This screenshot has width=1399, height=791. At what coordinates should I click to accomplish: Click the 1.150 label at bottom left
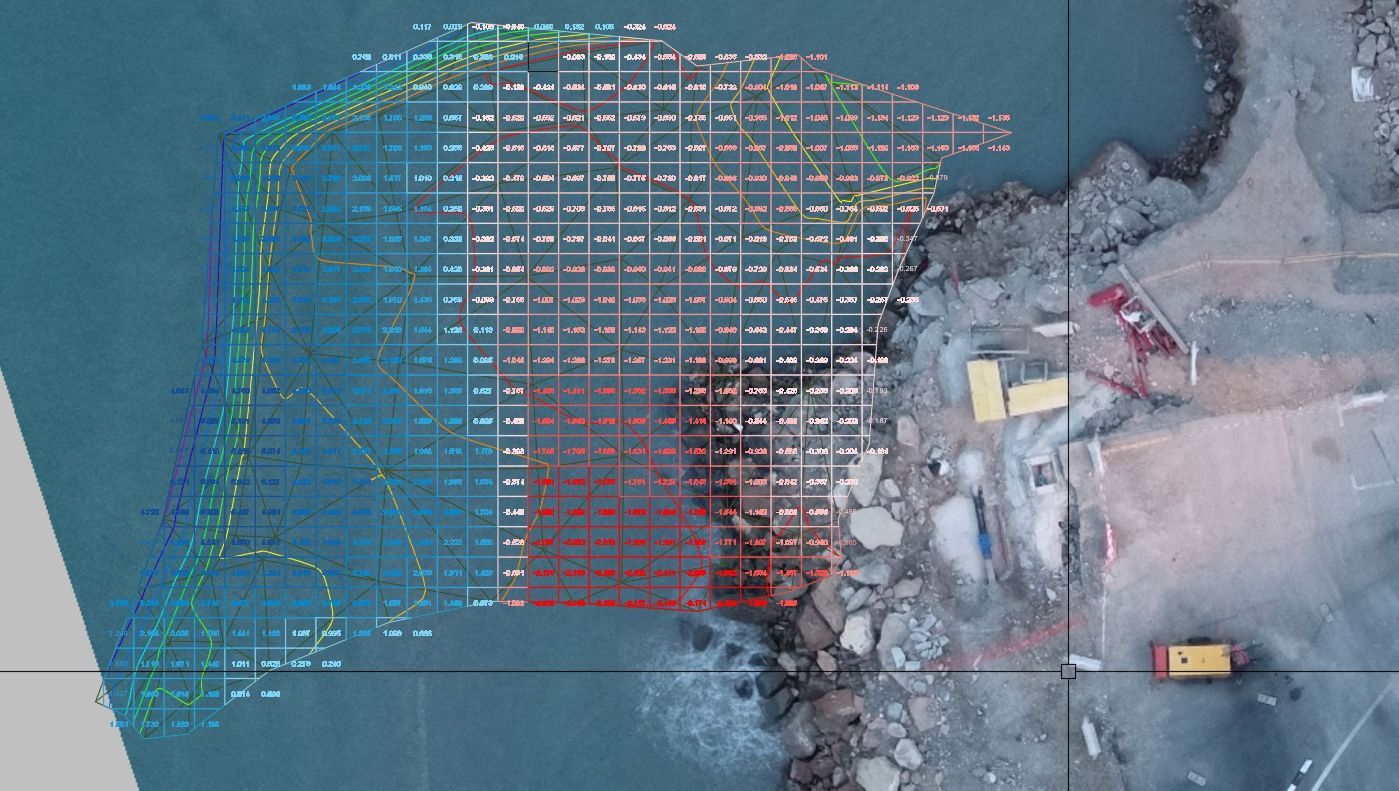coord(210,725)
